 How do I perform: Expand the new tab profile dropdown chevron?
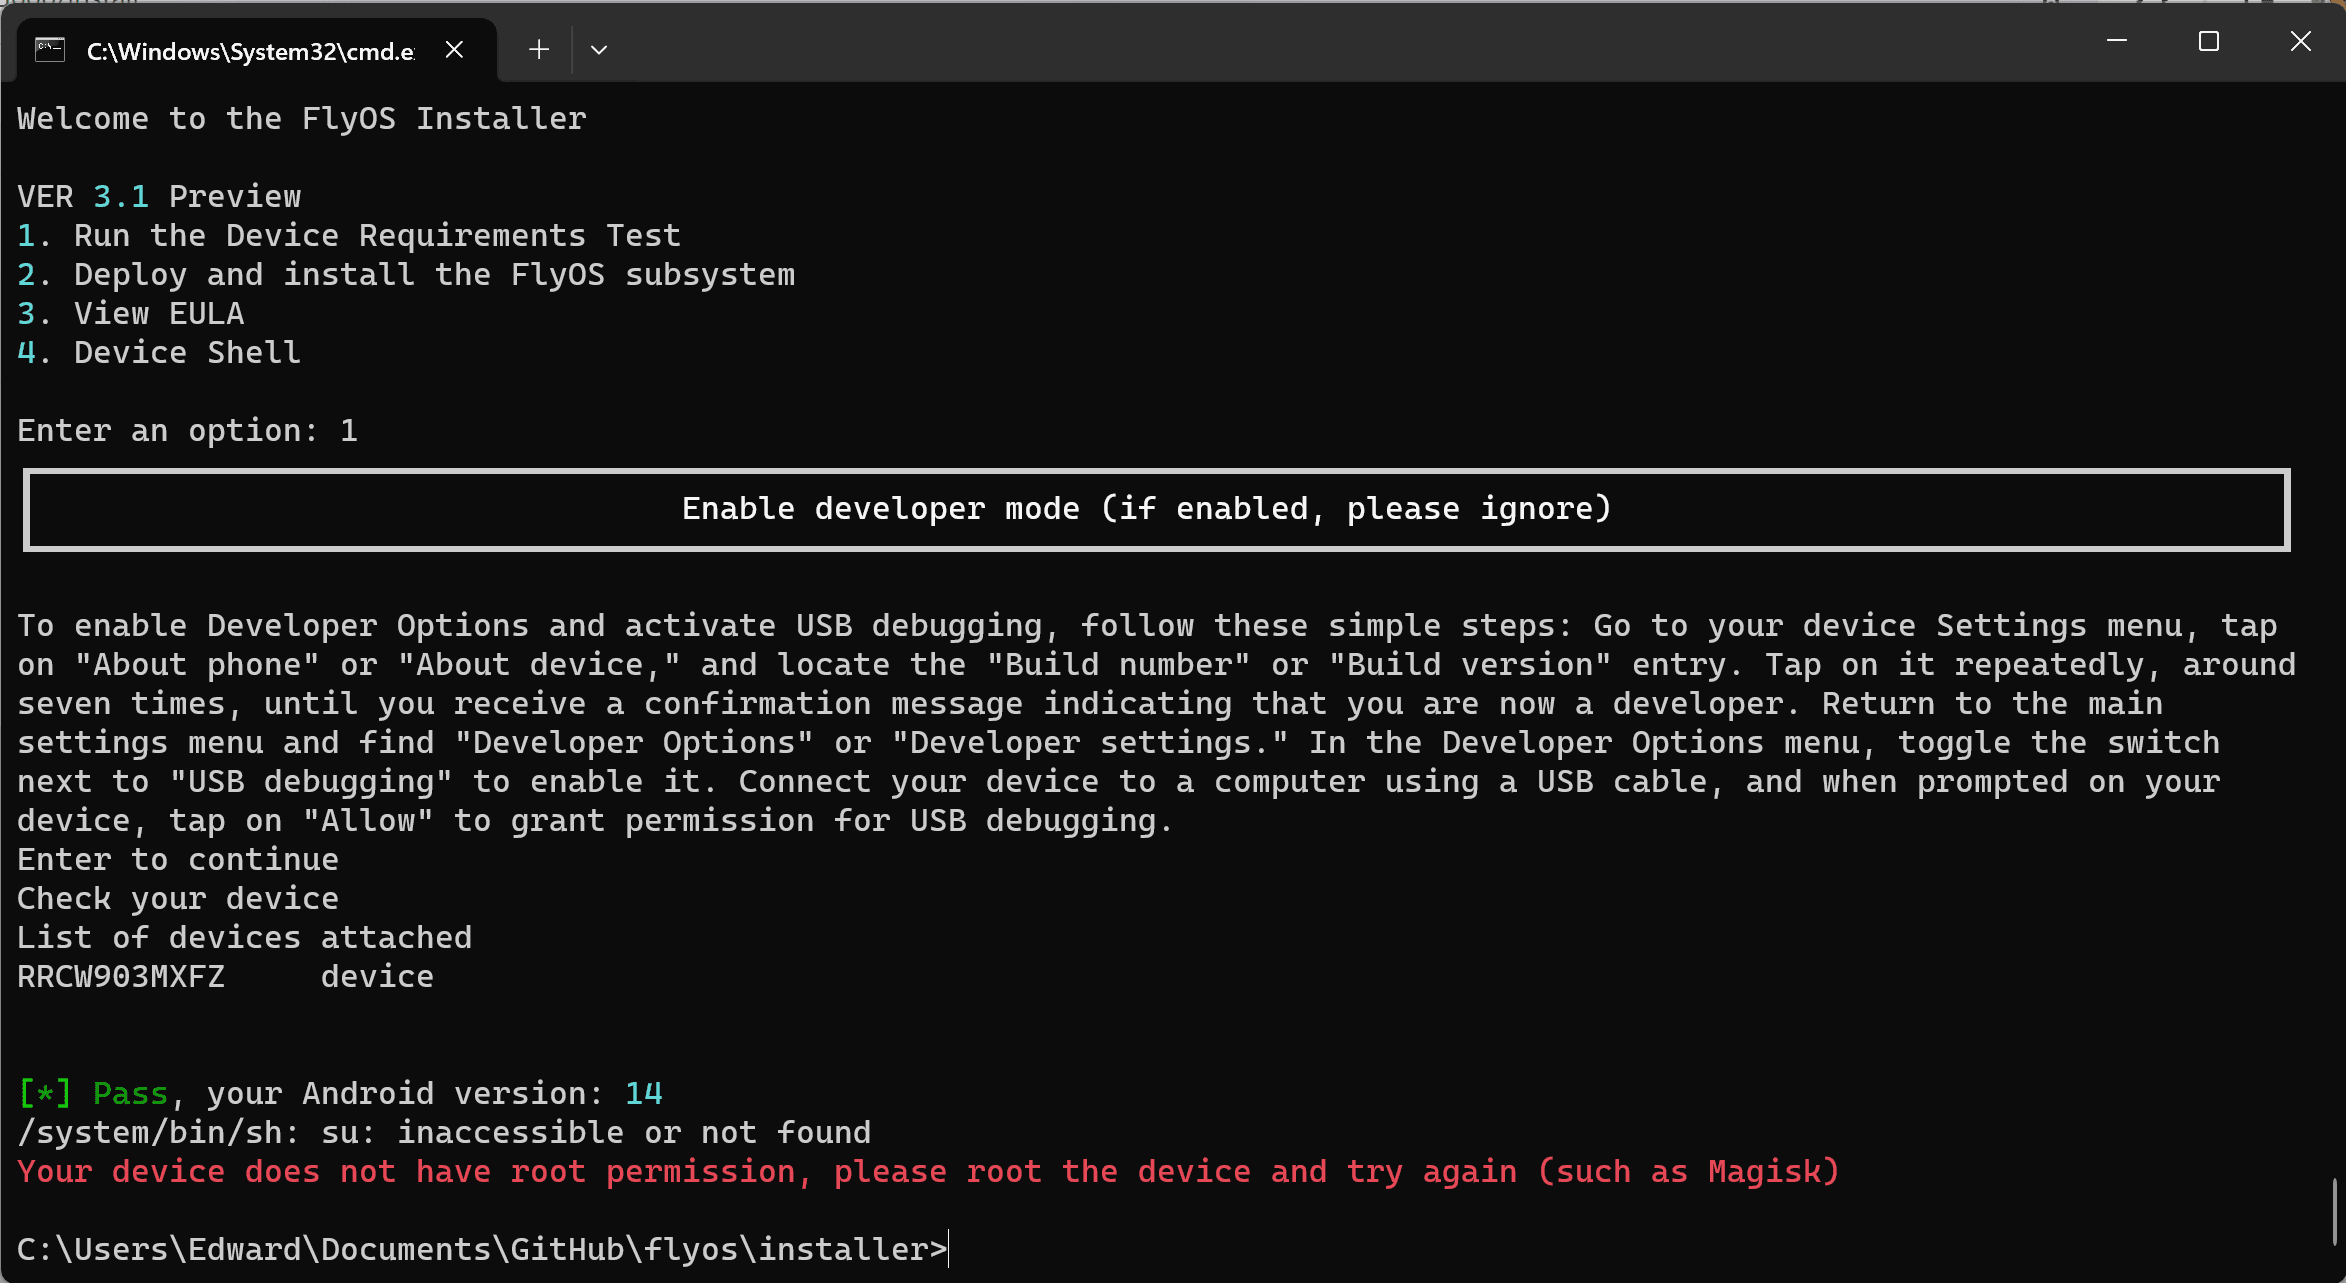point(599,50)
